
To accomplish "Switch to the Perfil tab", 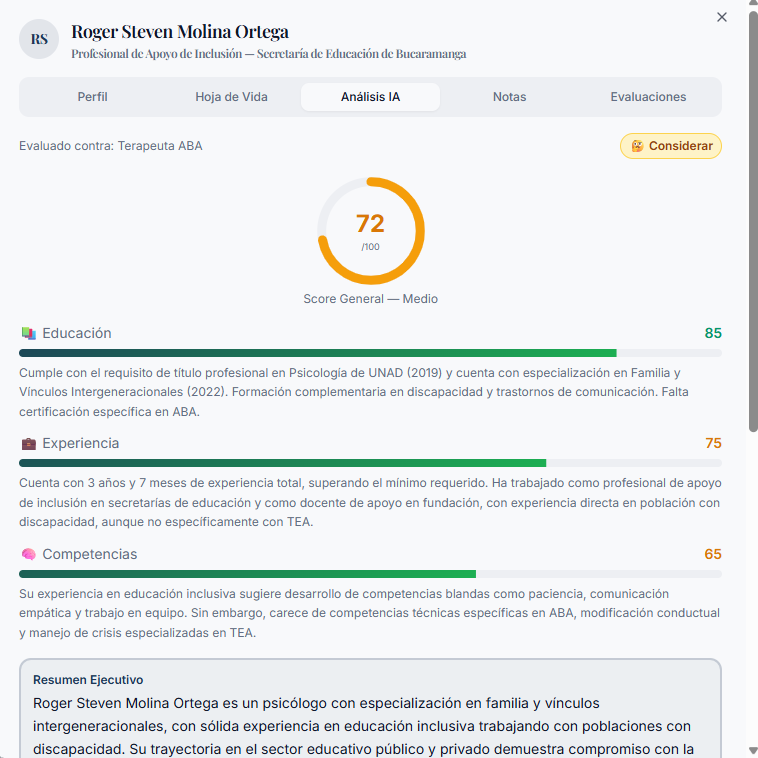I will point(92,97).
